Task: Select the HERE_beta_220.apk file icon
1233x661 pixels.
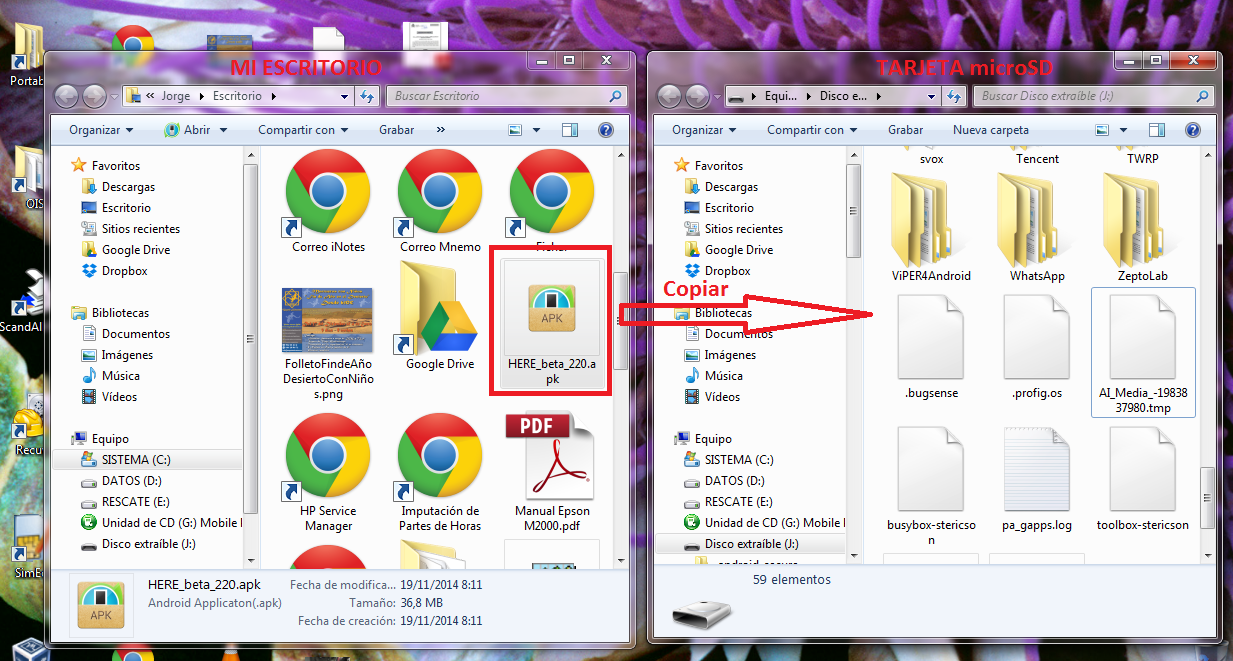Action: click(552, 309)
